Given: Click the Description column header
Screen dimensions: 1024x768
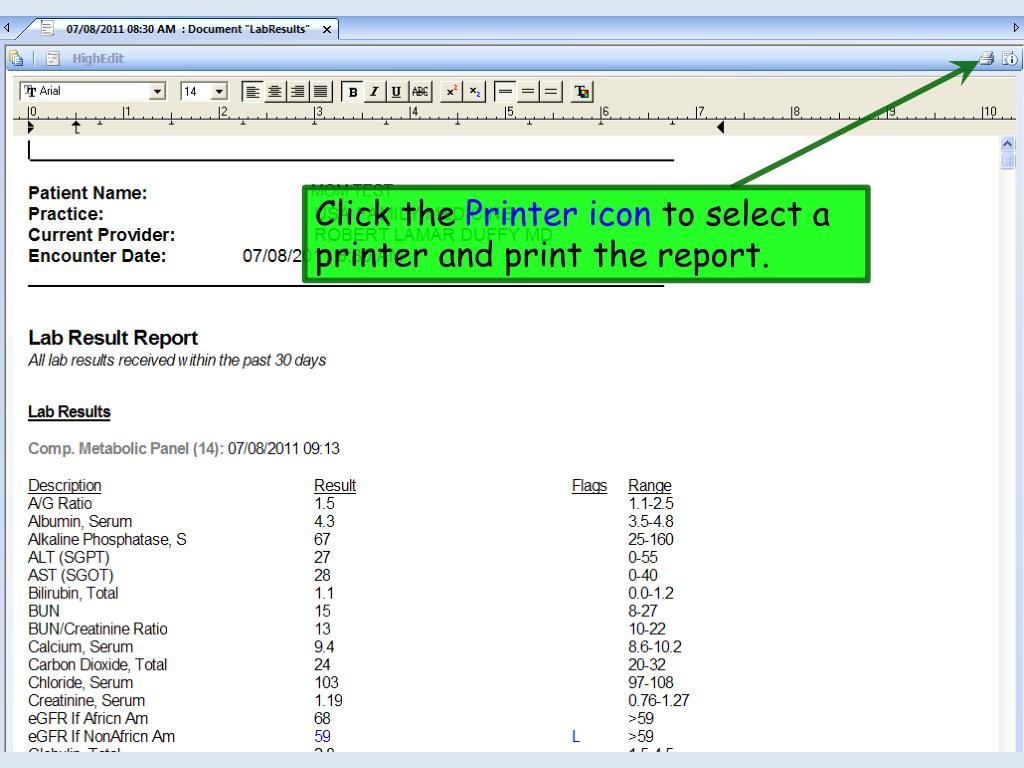Looking at the screenshot, I should 65,485.
